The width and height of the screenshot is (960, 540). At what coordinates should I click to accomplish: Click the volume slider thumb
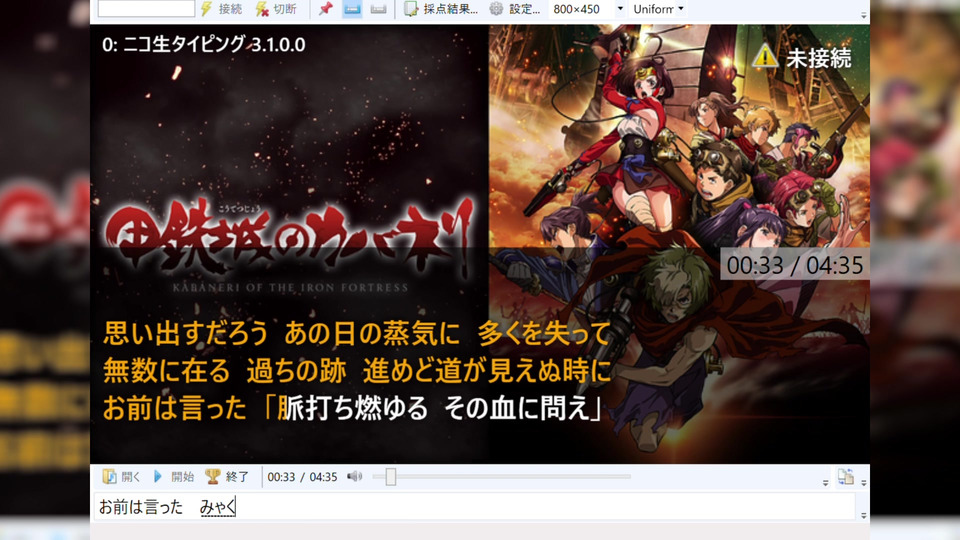pos(391,476)
